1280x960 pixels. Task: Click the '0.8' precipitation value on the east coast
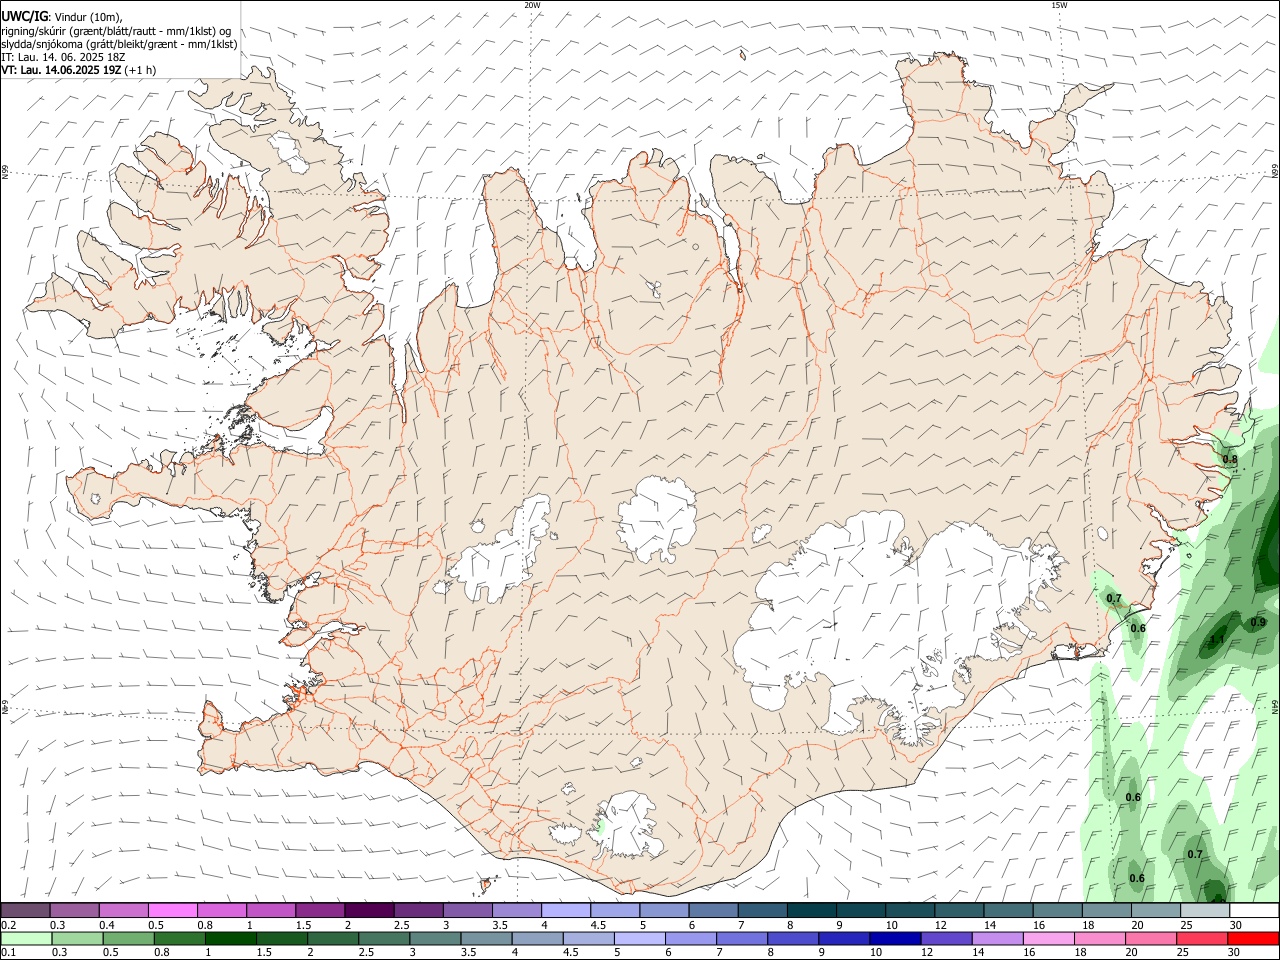[x=1230, y=460]
